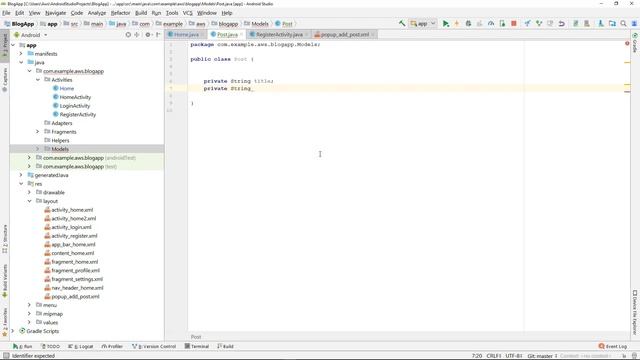Collapse all icon in Project panel header
The height and width of the screenshot is (360, 640).
pos(137,35)
